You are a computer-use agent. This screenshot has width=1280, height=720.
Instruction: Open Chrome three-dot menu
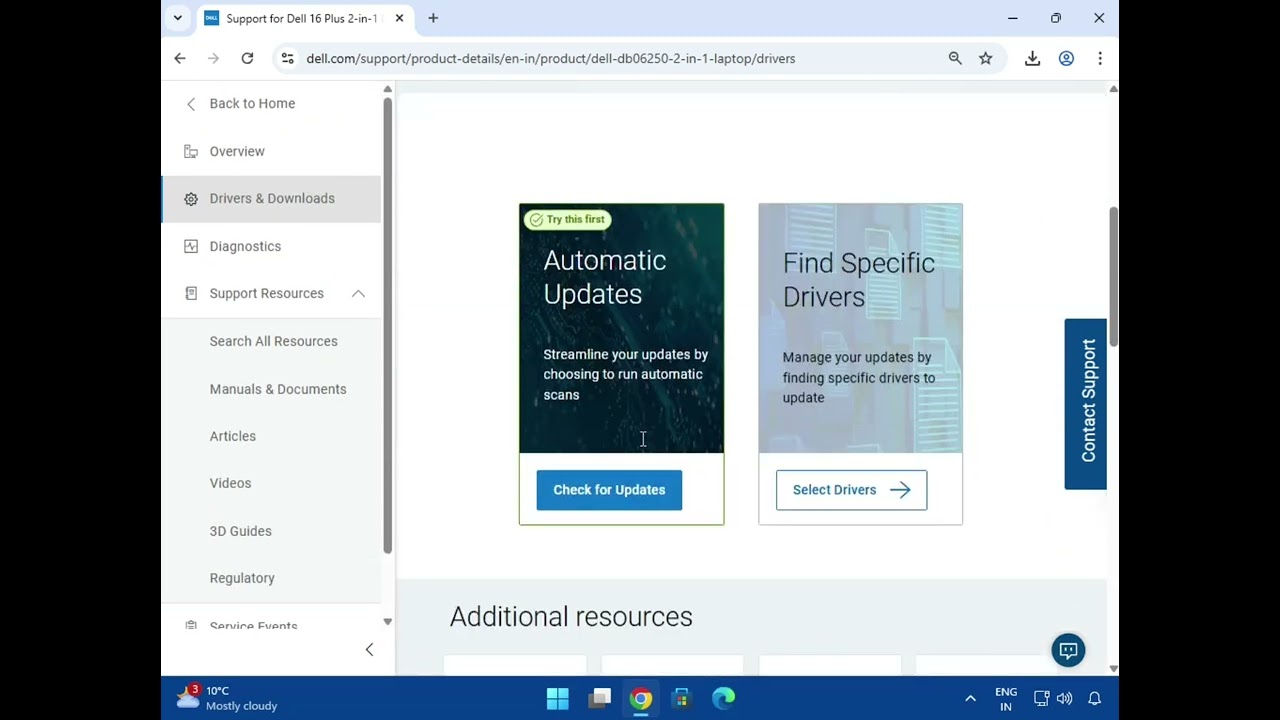(x=1100, y=58)
